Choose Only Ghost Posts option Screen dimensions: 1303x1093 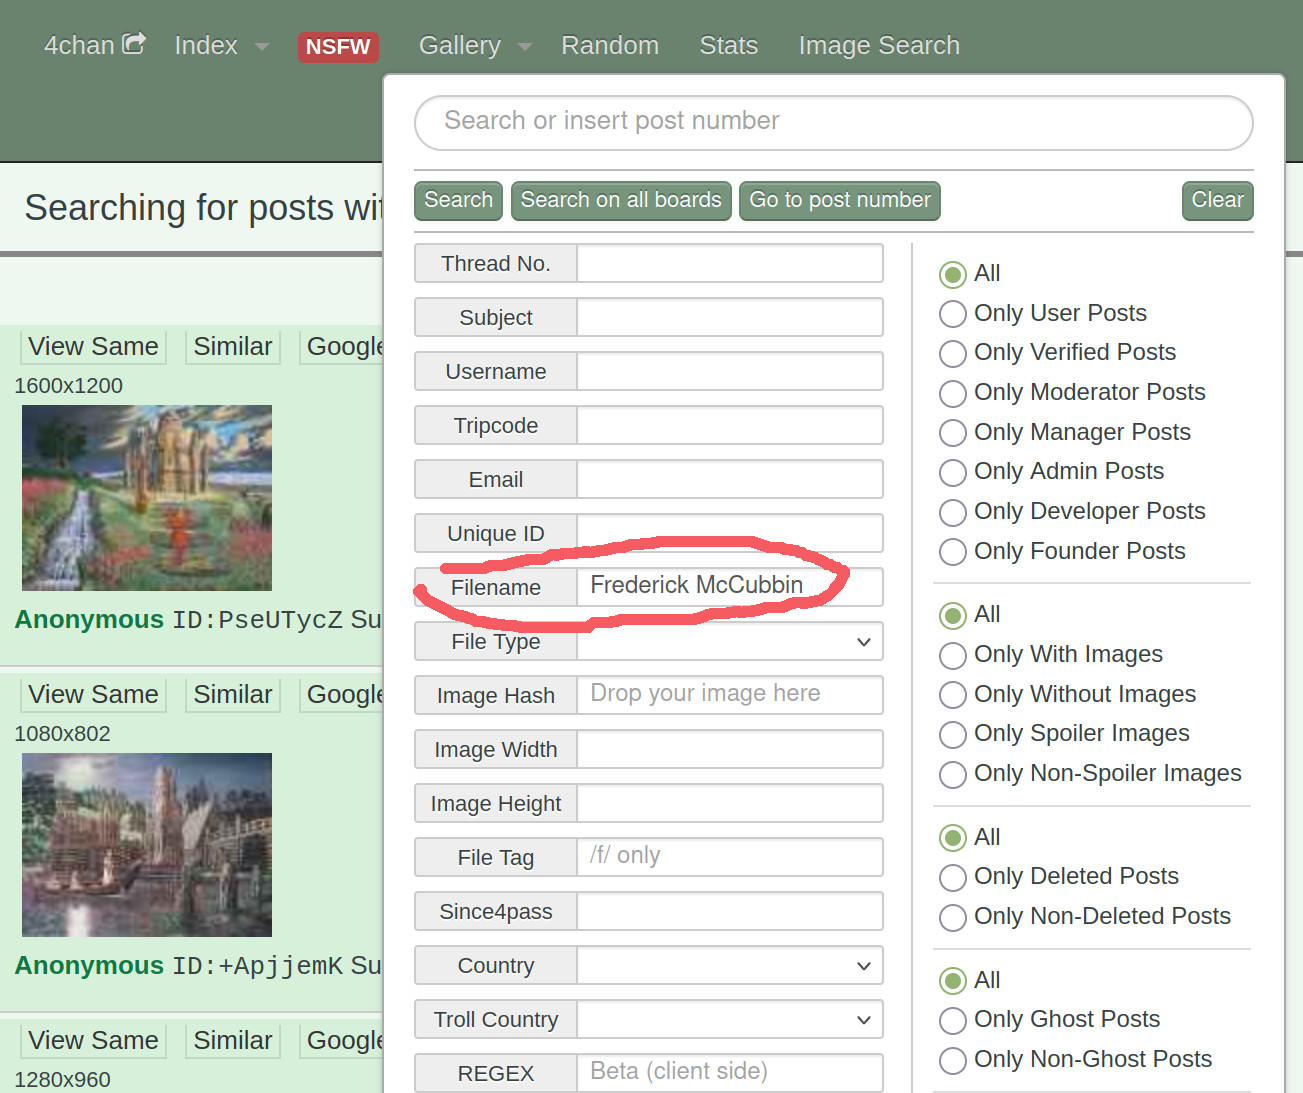tap(953, 1020)
